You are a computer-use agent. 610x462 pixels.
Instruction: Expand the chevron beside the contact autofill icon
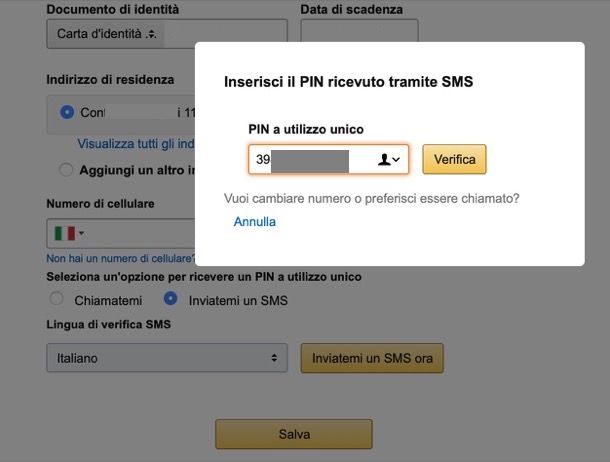point(397,160)
